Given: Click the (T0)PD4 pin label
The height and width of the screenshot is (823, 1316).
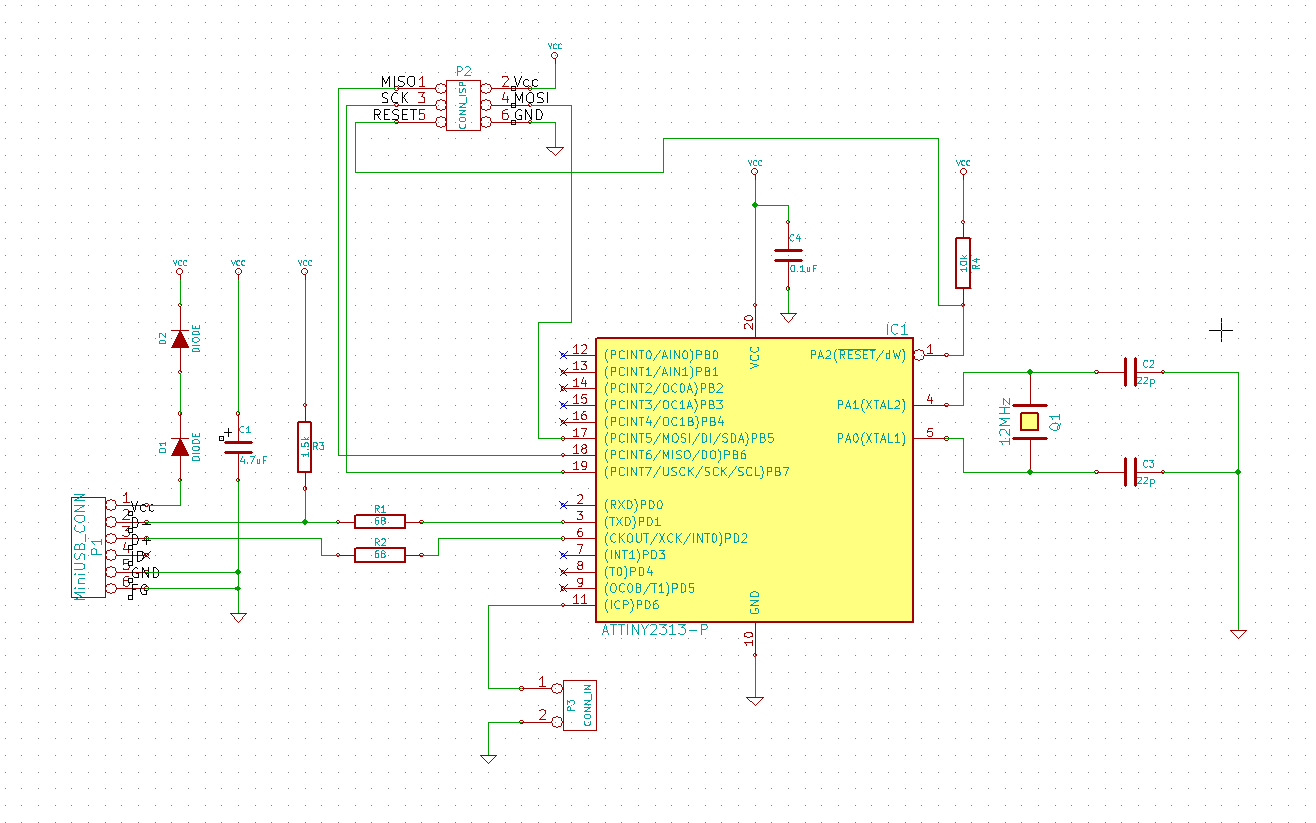Looking at the screenshot, I should pyautogui.click(x=631, y=571).
